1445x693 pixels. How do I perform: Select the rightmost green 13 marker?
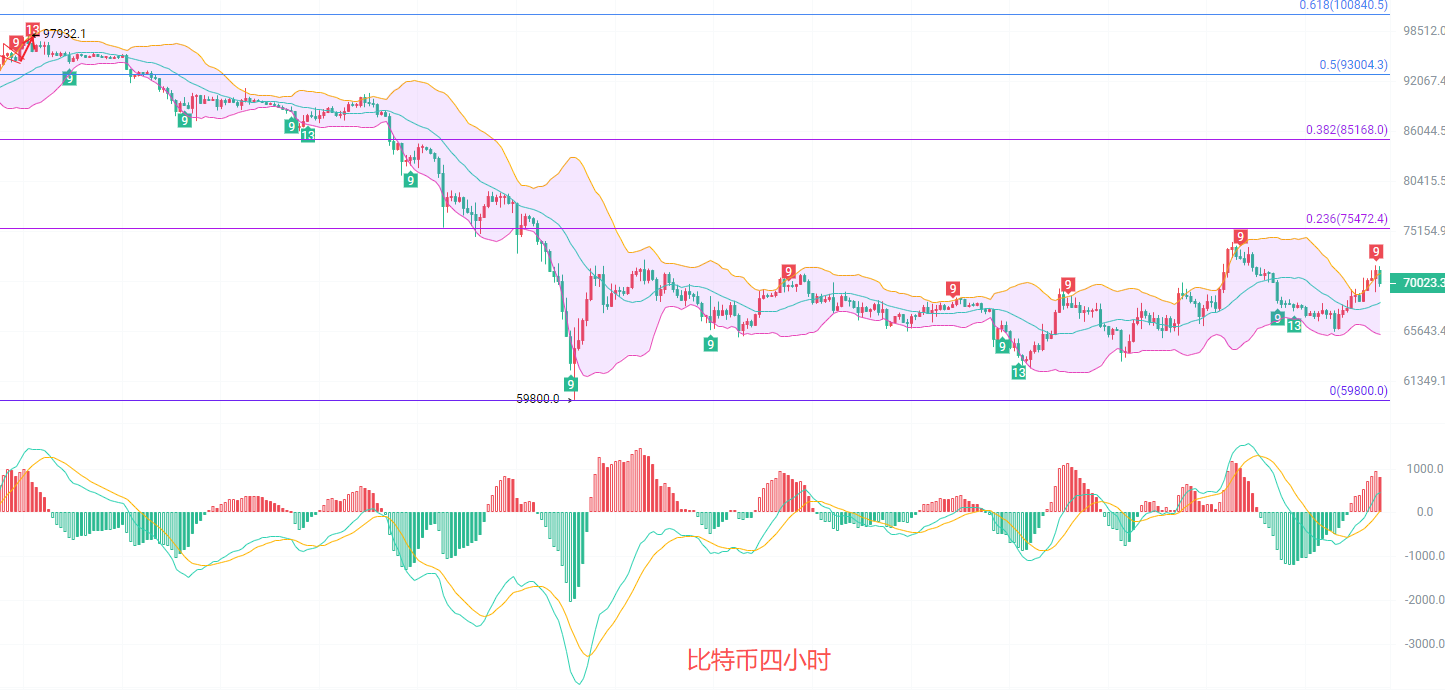tap(1294, 325)
